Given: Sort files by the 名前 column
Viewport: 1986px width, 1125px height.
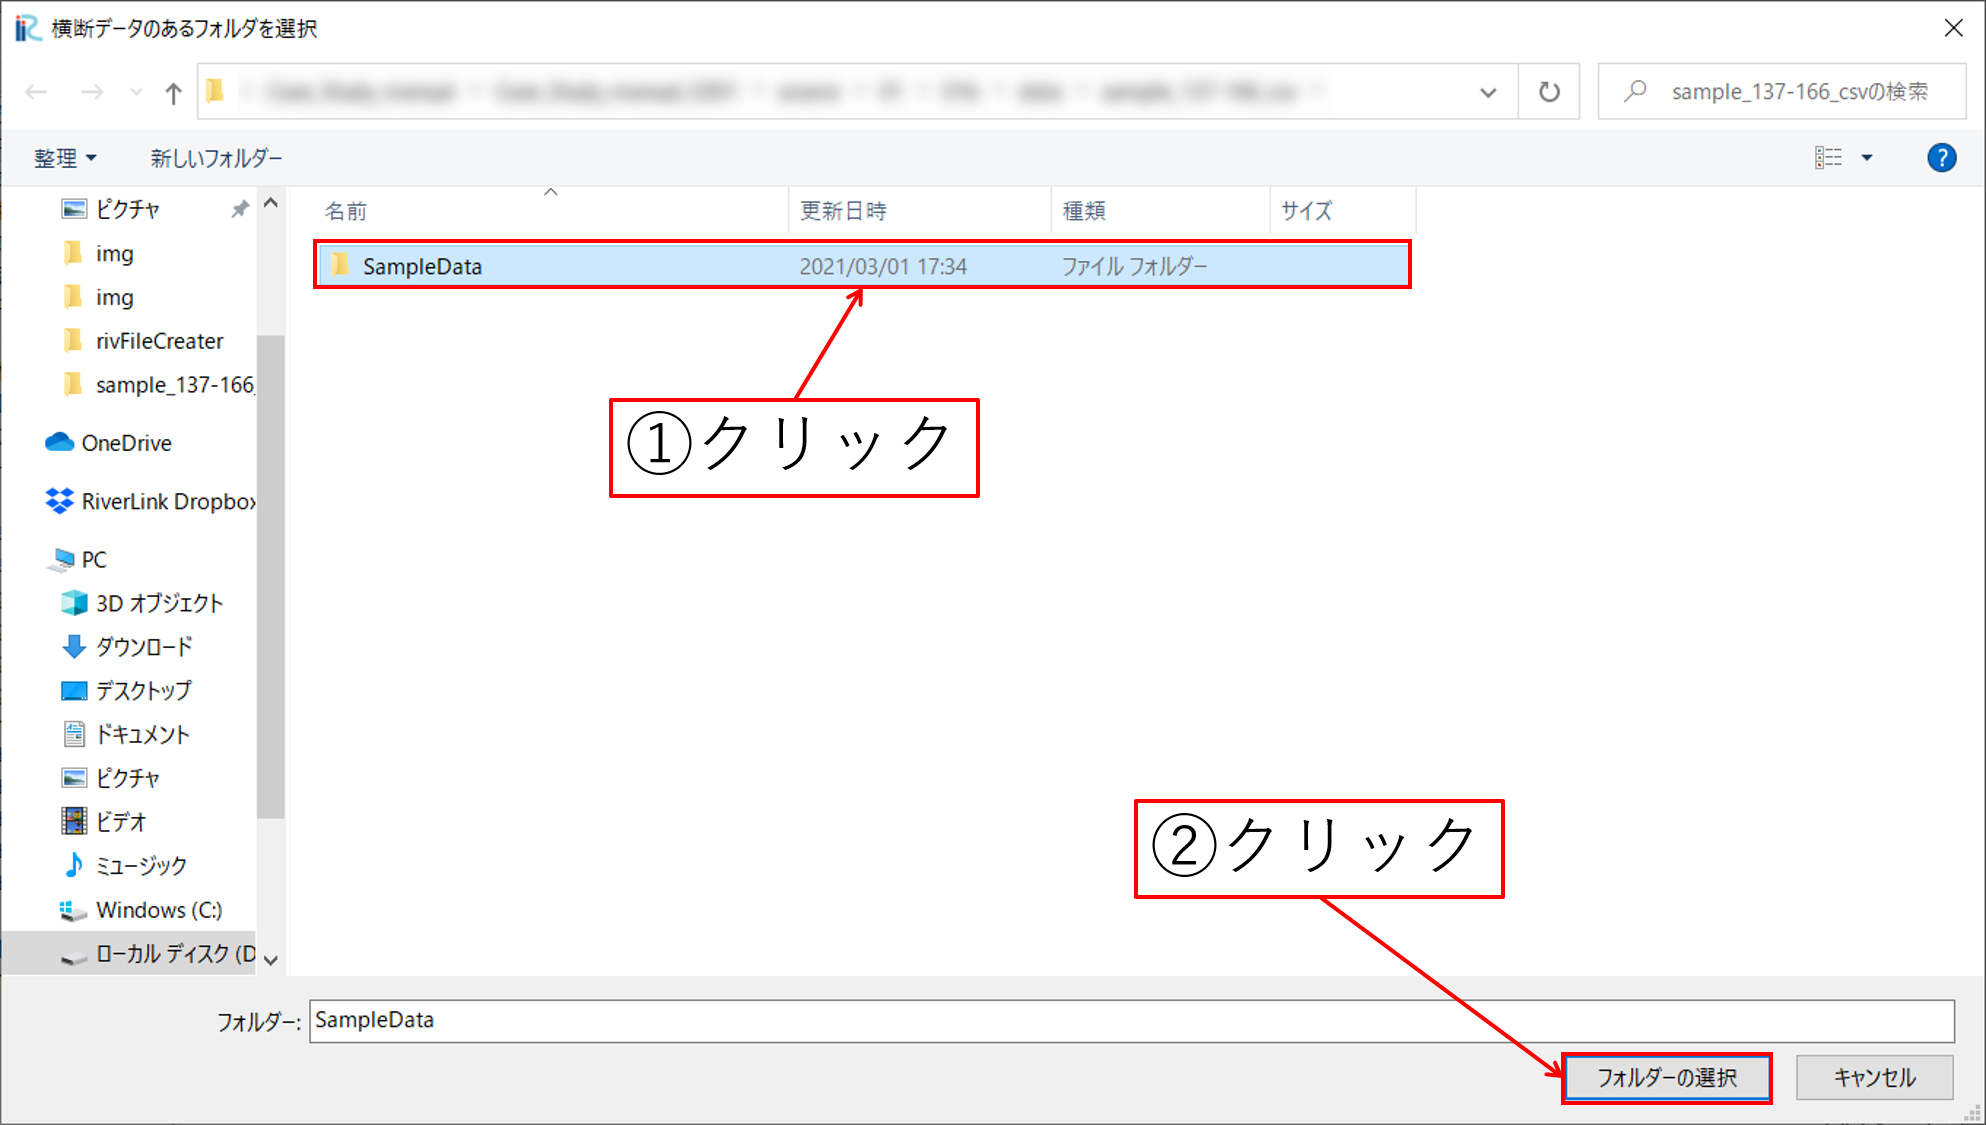Looking at the screenshot, I should coord(345,211).
